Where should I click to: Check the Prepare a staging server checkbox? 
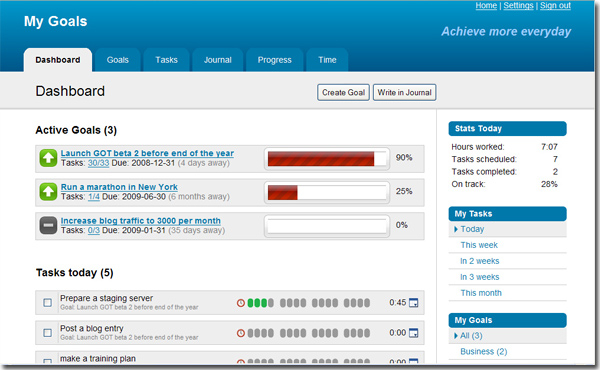tap(47, 303)
